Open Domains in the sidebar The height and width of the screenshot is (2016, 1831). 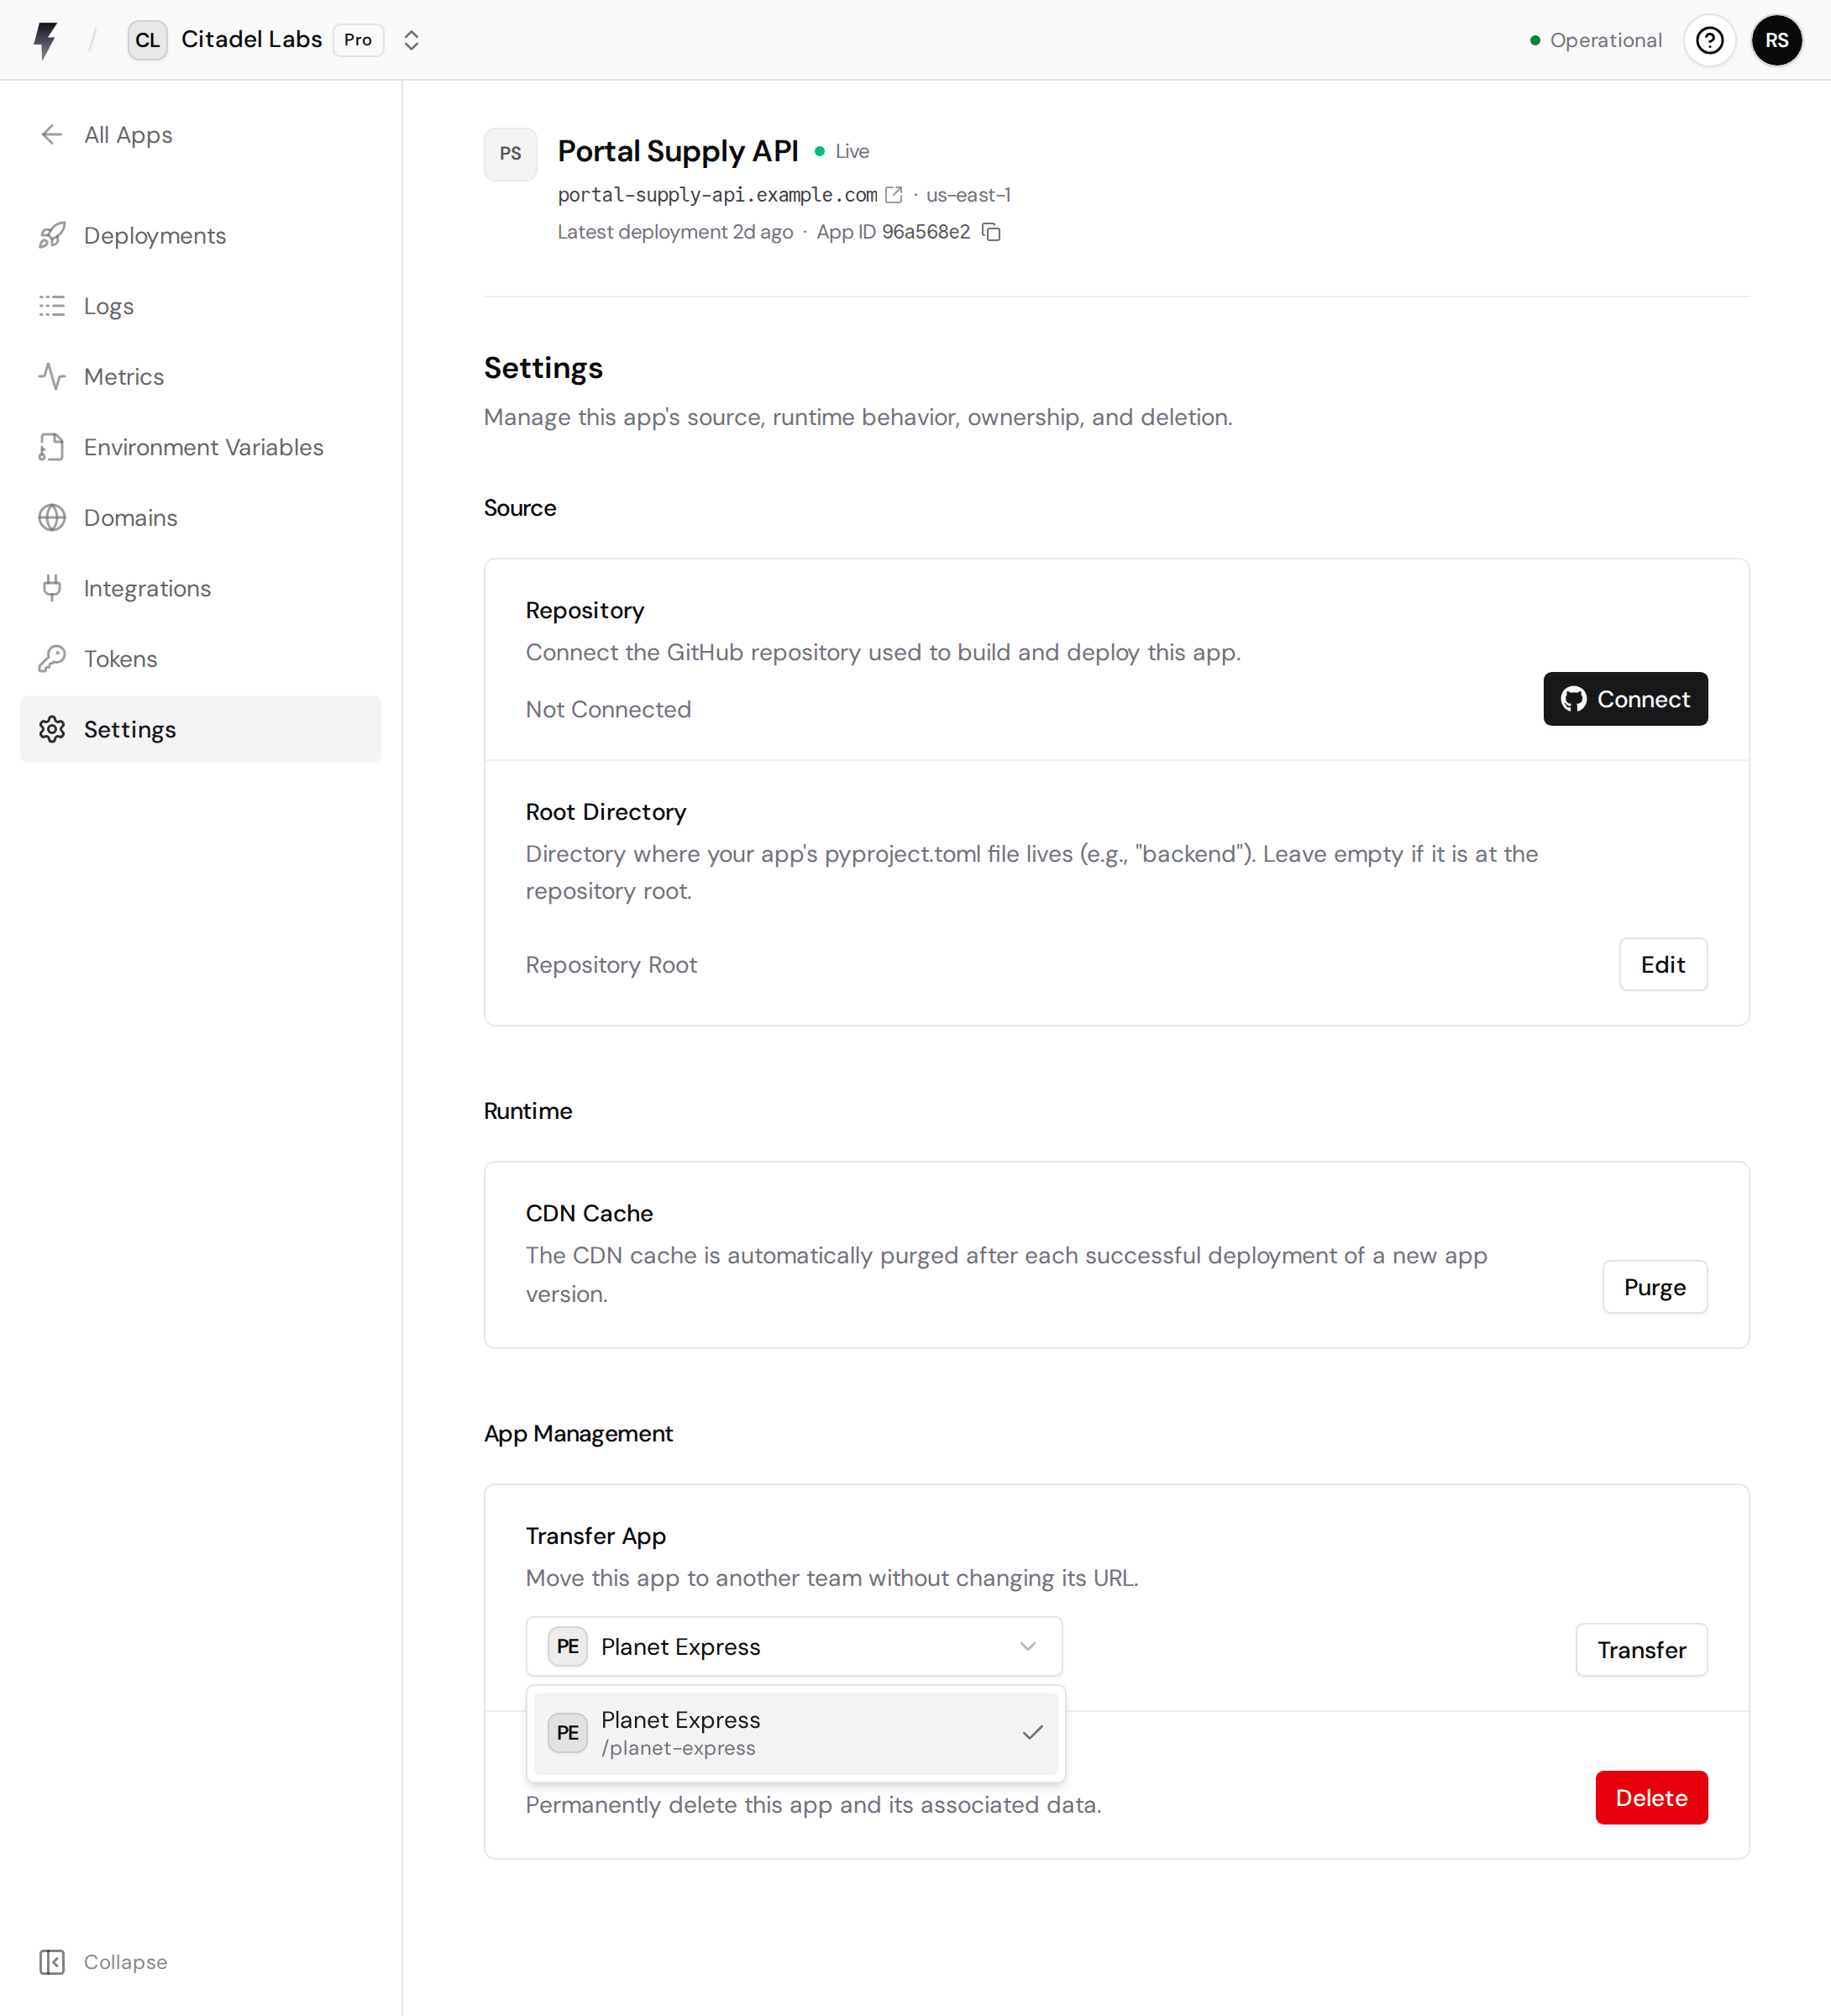(200, 517)
